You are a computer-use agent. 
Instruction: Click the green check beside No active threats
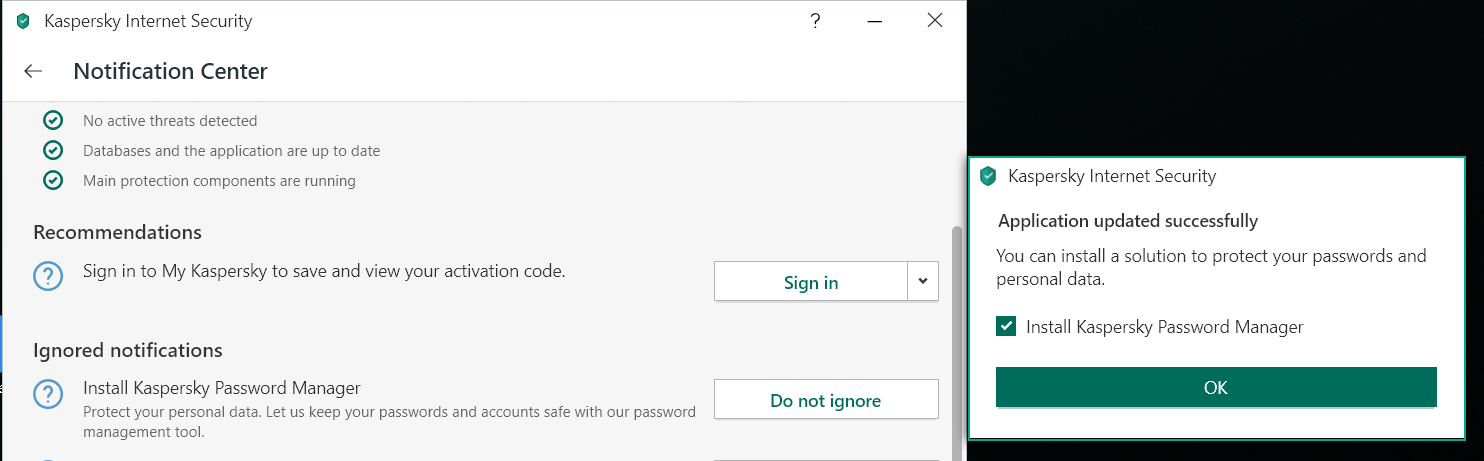(53, 121)
